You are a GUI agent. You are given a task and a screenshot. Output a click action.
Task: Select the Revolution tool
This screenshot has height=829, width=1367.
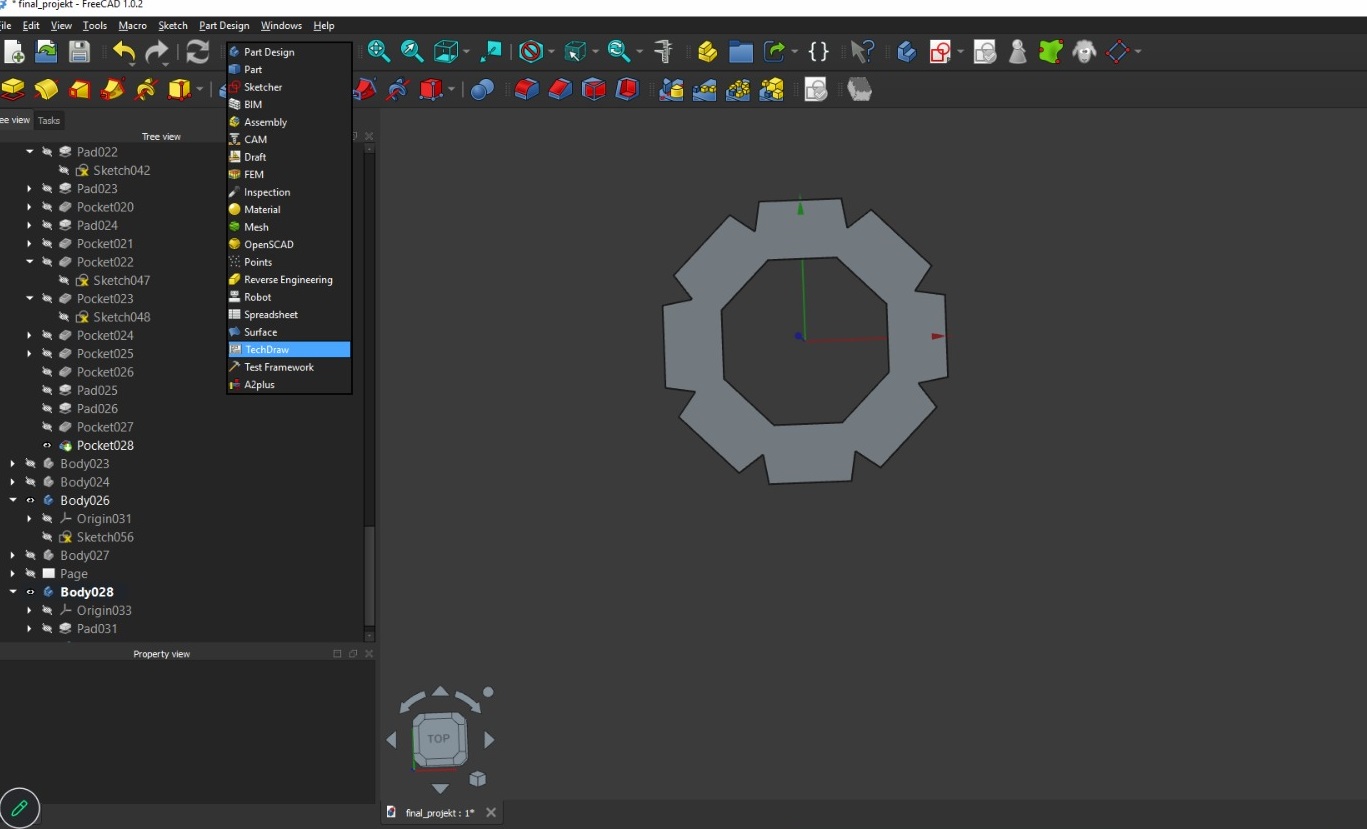point(46,90)
